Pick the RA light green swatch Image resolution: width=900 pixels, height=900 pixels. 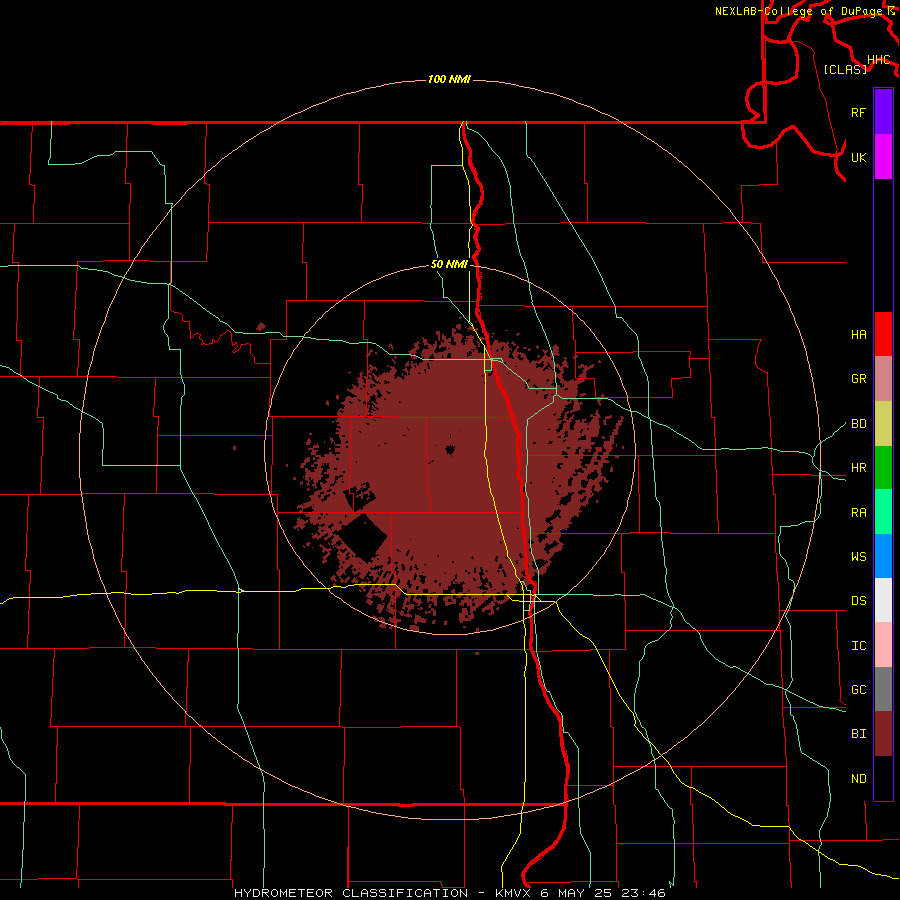click(883, 512)
